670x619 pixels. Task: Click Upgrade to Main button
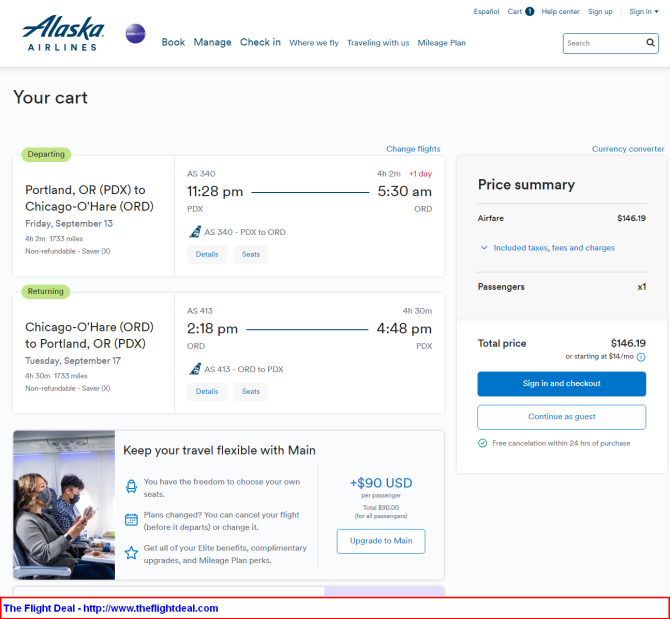pyautogui.click(x=381, y=541)
